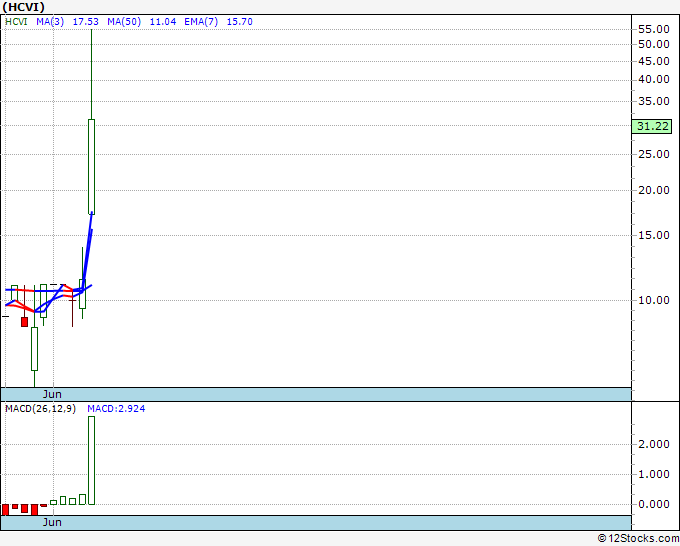Image resolution: width=680 pixels, height=546 pixels.
Task: Click the Jun label on price chart axis
Action: click(x=52, y=394)
